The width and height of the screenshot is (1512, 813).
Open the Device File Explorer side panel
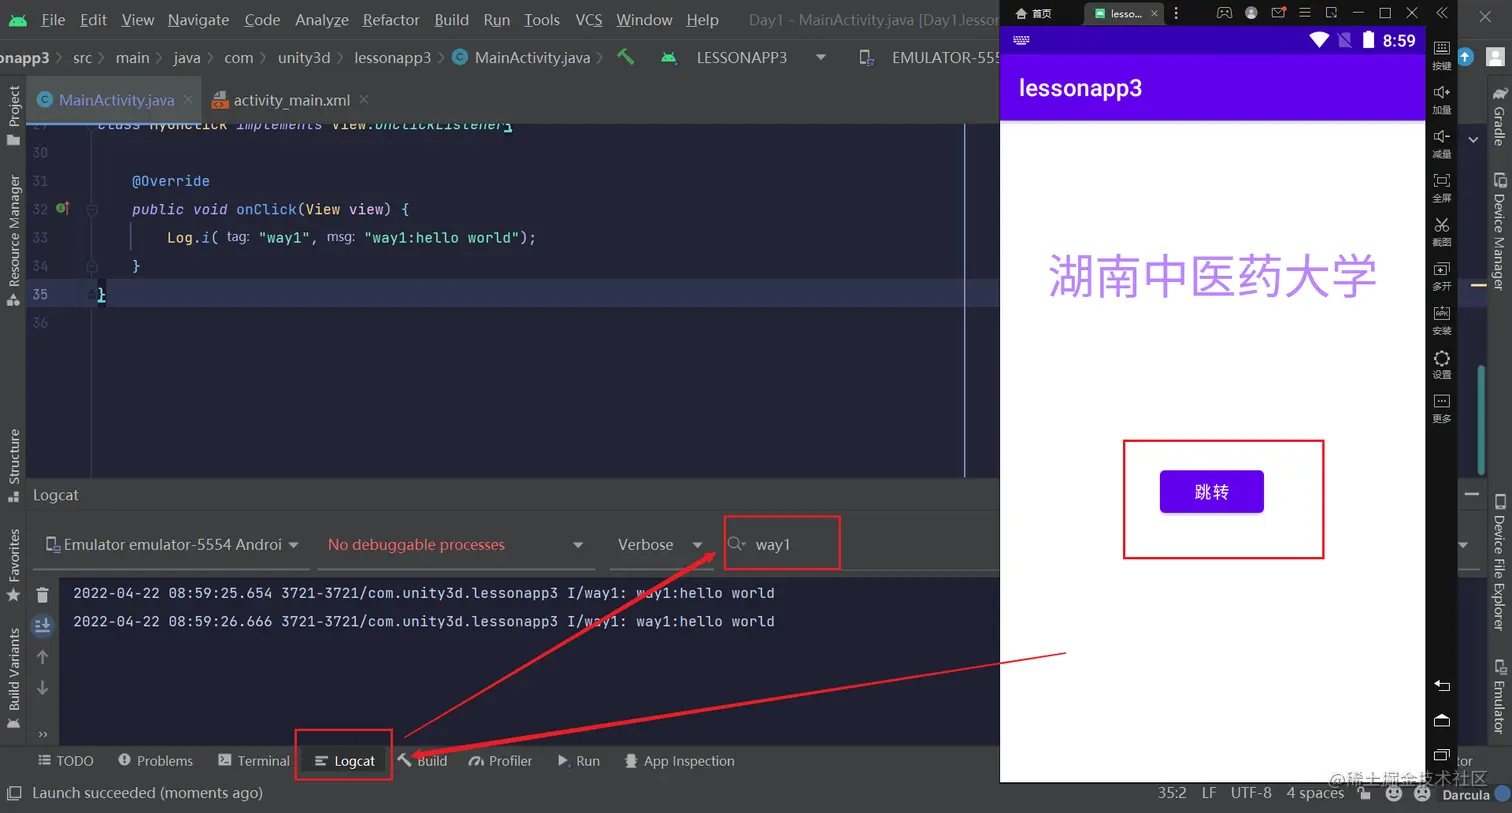pos(1499,562)
